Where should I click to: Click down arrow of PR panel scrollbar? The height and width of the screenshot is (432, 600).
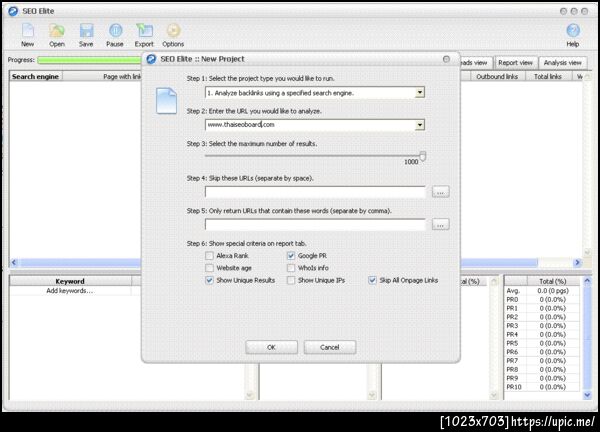pyautogui.click(x=587, y=395)
